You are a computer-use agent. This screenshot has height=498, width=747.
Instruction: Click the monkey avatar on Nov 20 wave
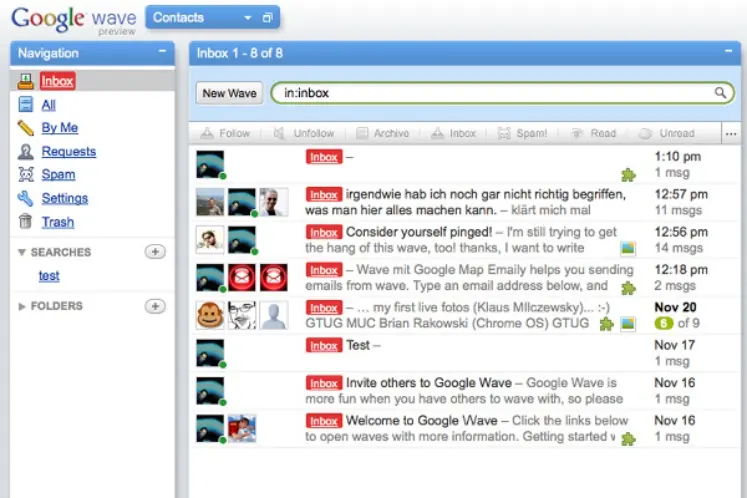click(x=210, y=315)
